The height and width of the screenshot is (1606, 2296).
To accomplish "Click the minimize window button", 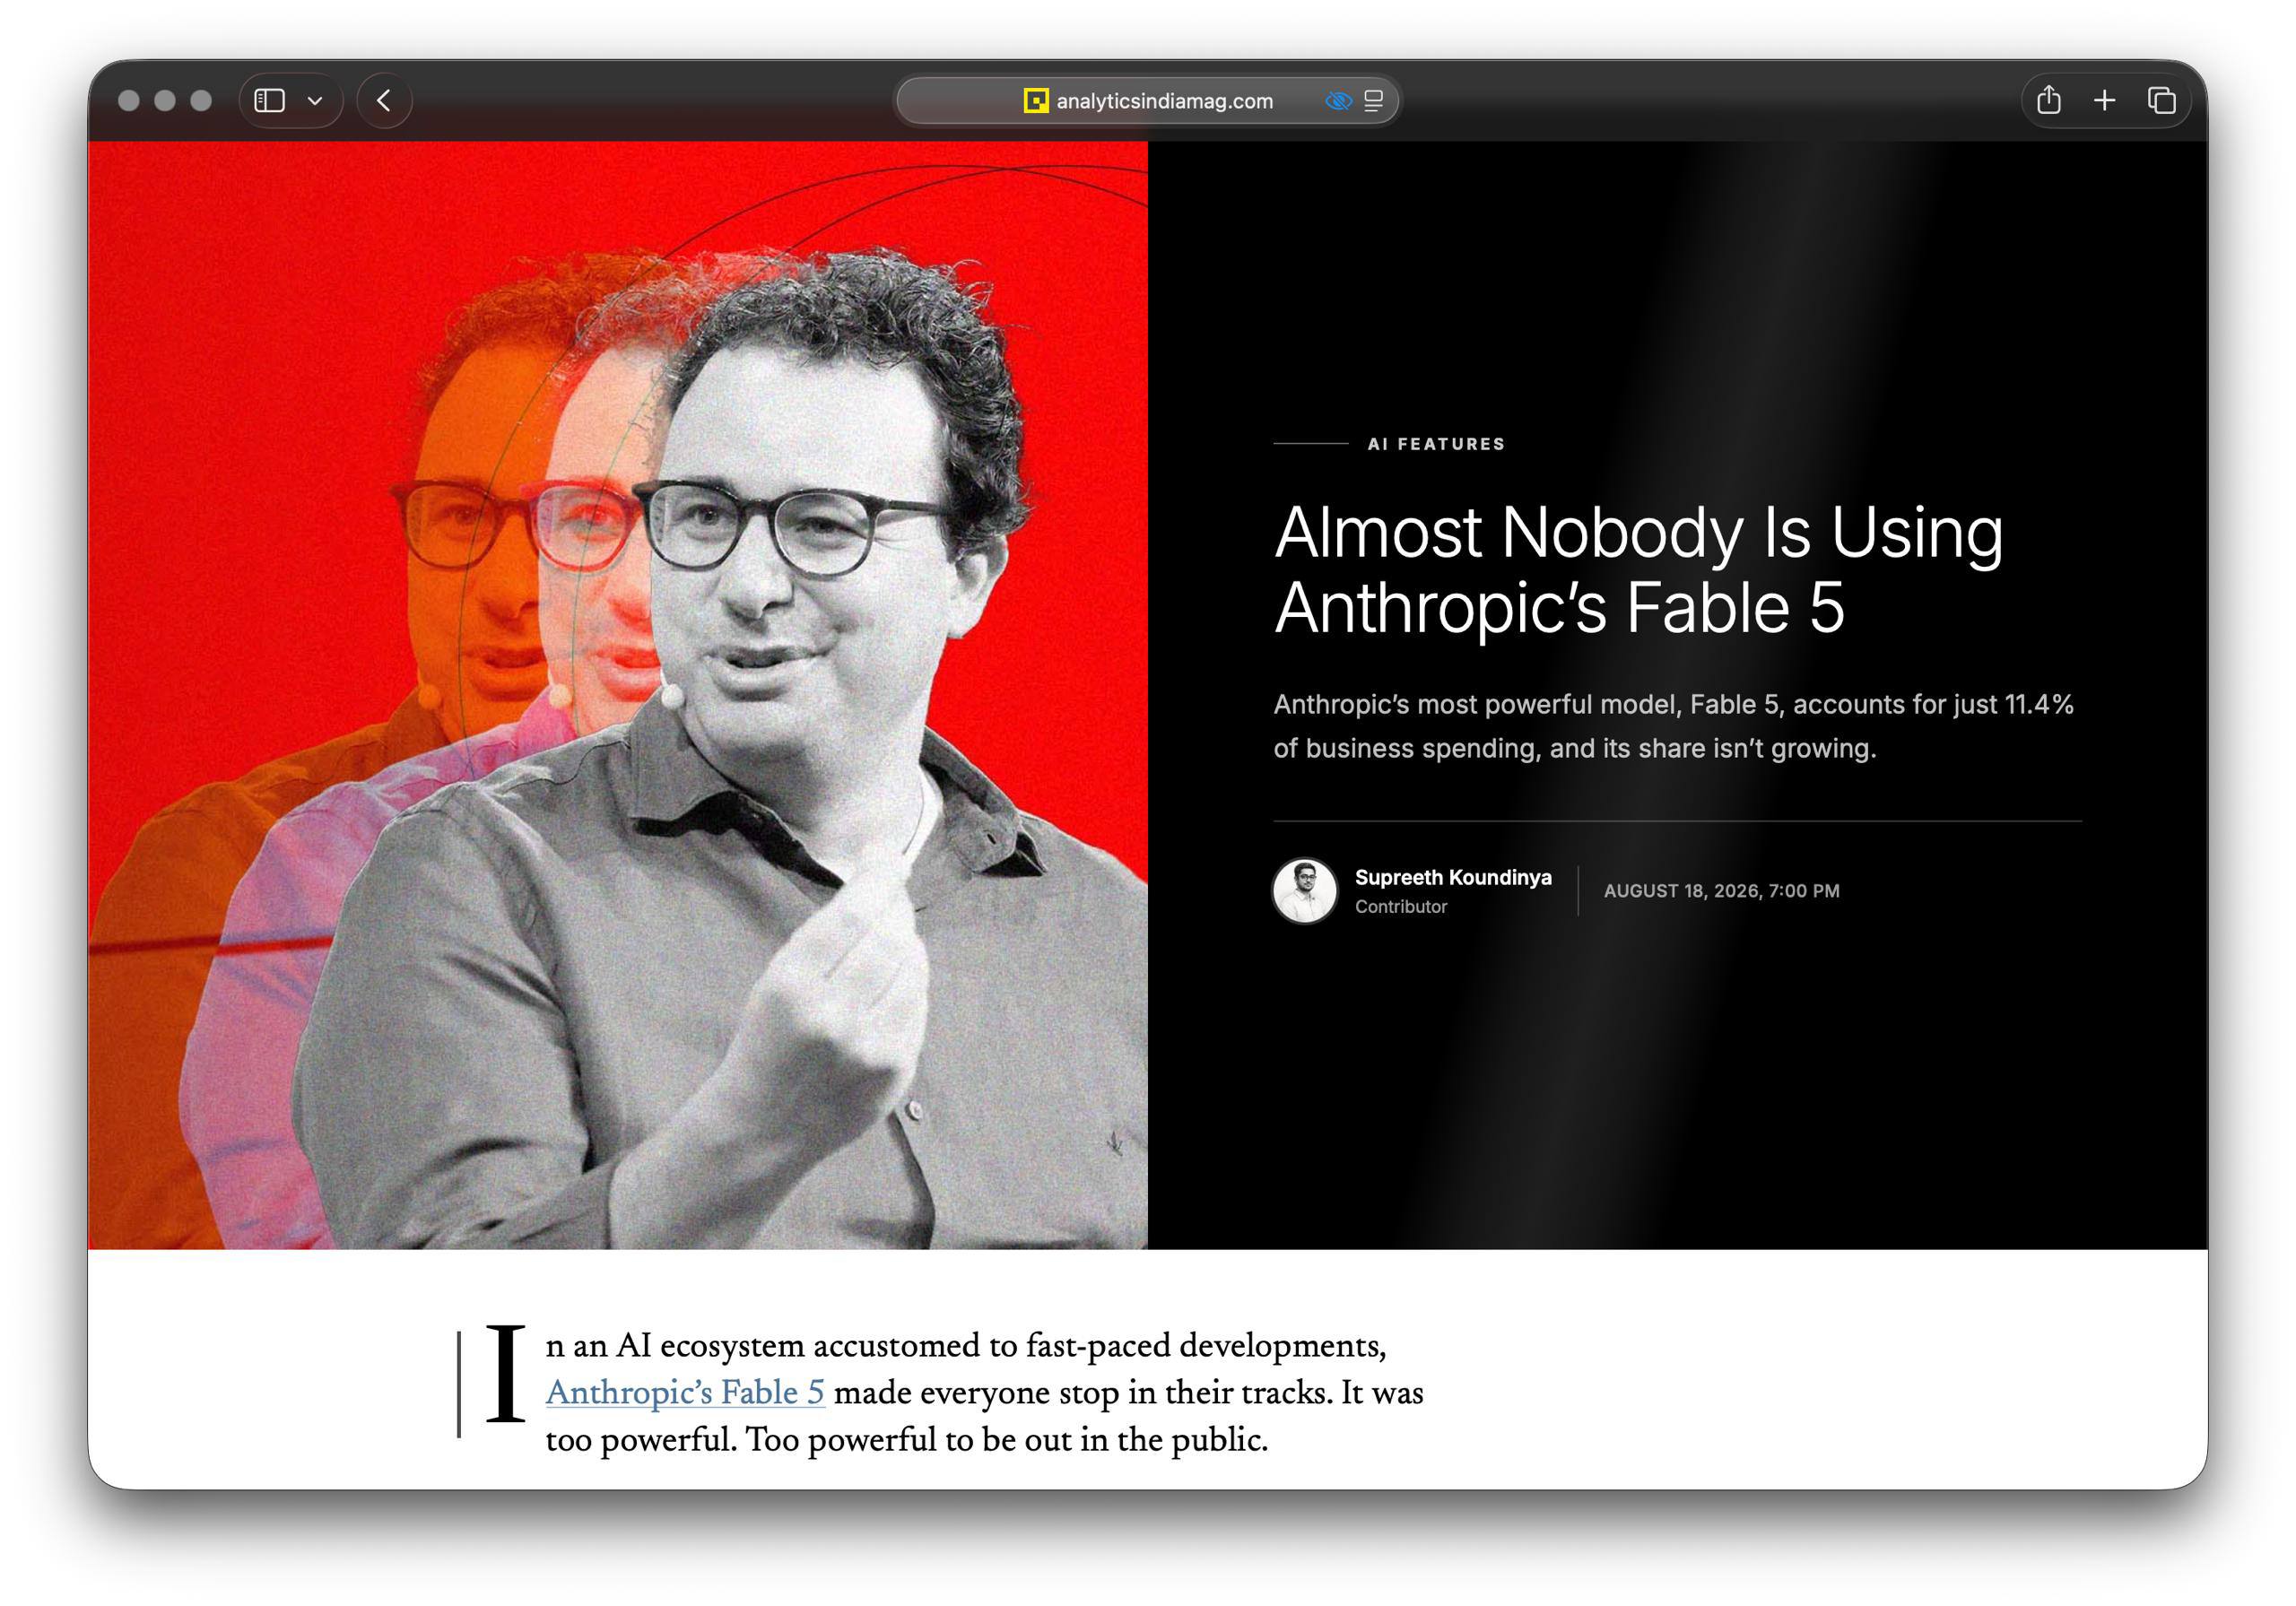I will 165,101.
